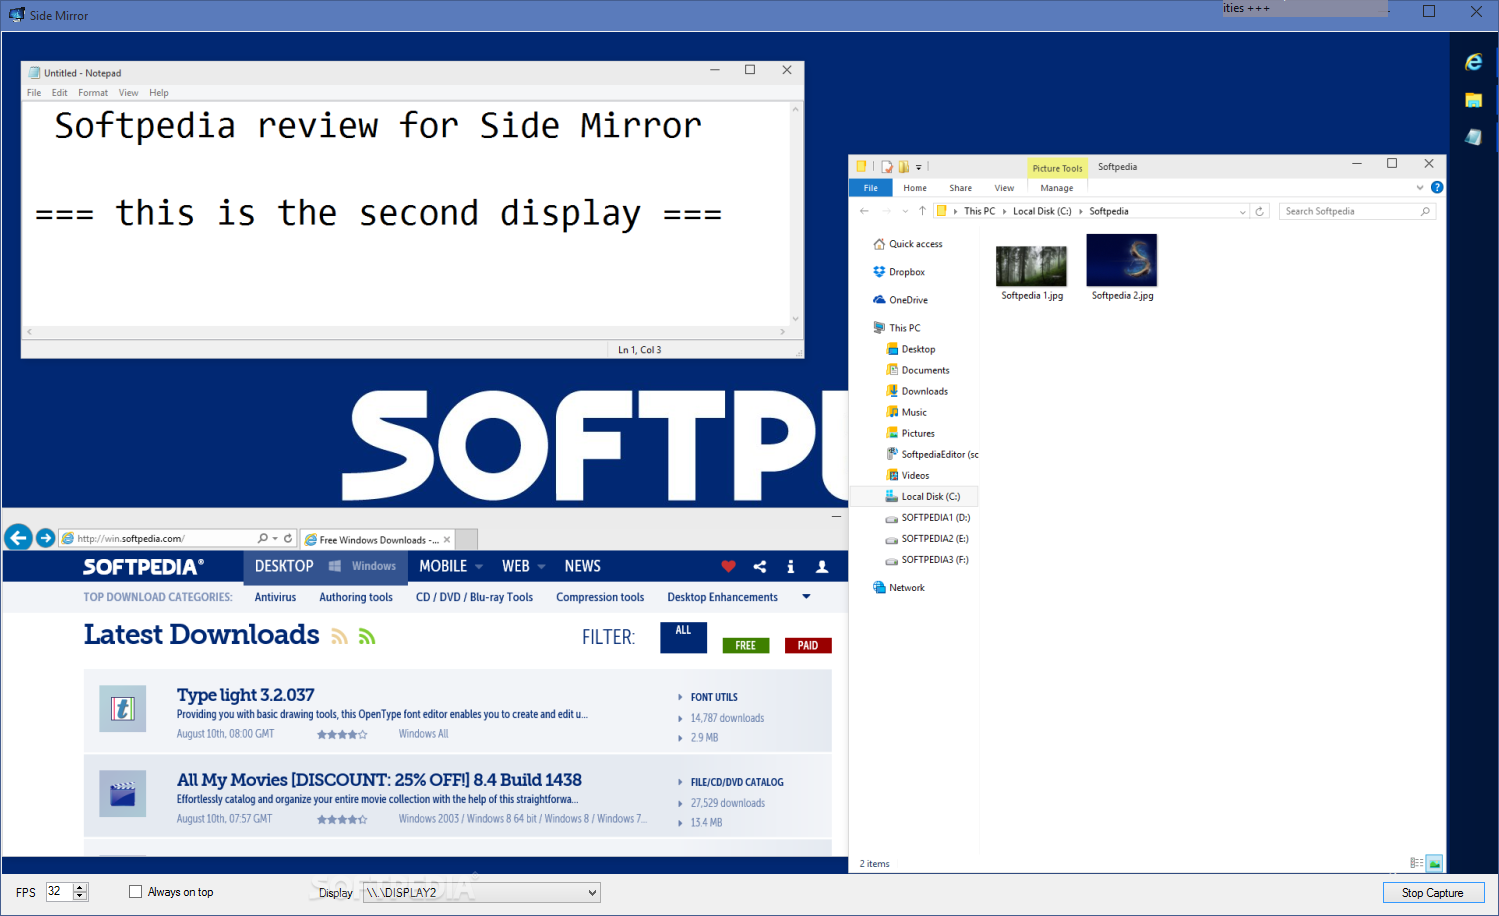
Task: Switch to Explorer Manage tab
Action: 1057,188
